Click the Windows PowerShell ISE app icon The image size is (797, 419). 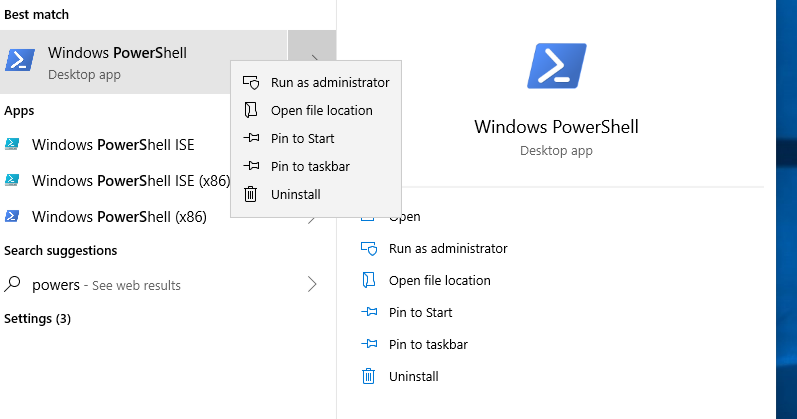point(12,145)
